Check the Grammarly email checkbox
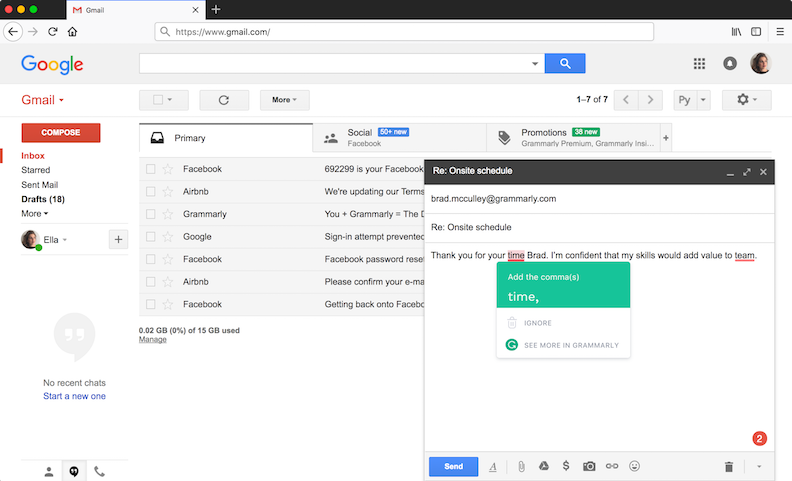Viewport: 792px width, 481px height. (x=151, y=214)
